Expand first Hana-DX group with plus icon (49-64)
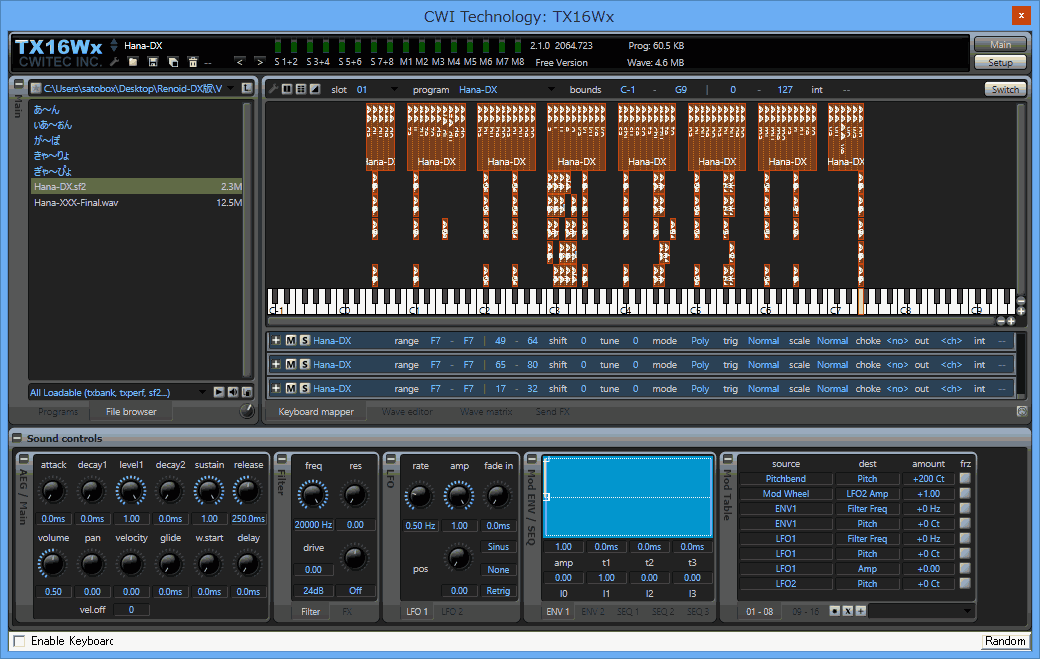This screenshot has height=659, width=1040. pos(276,340)
